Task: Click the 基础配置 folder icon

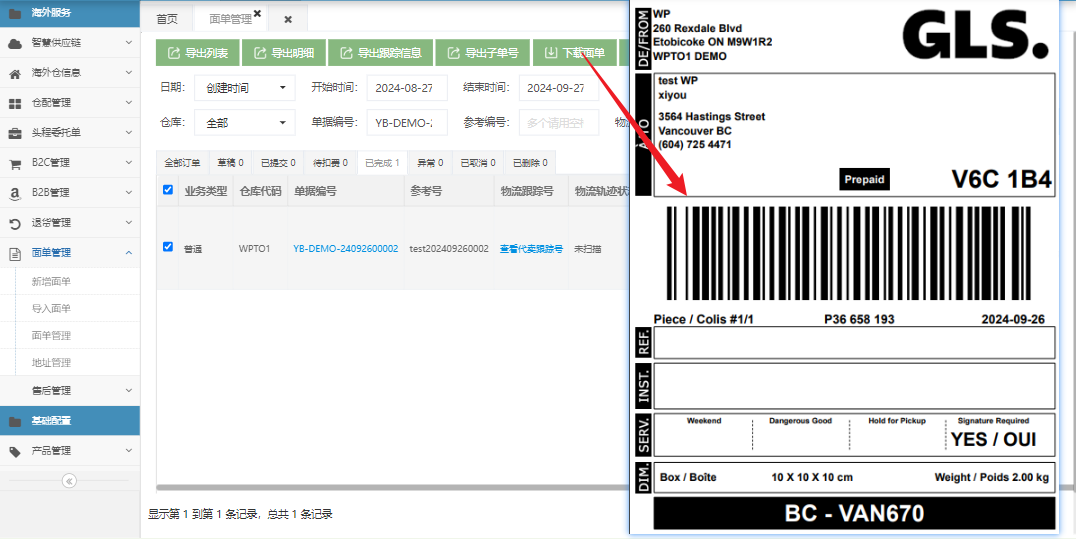Action: point(14,421)
